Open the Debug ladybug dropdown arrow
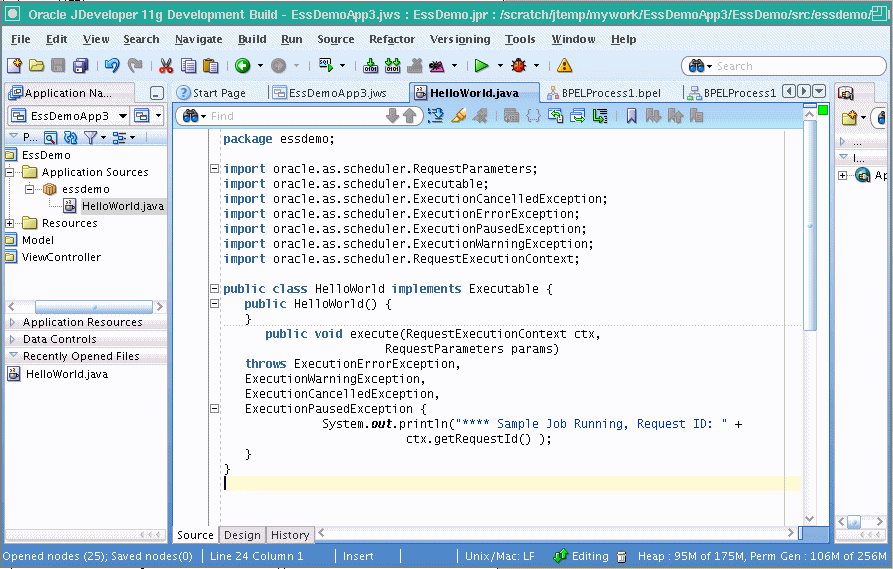 pos(536,66)
